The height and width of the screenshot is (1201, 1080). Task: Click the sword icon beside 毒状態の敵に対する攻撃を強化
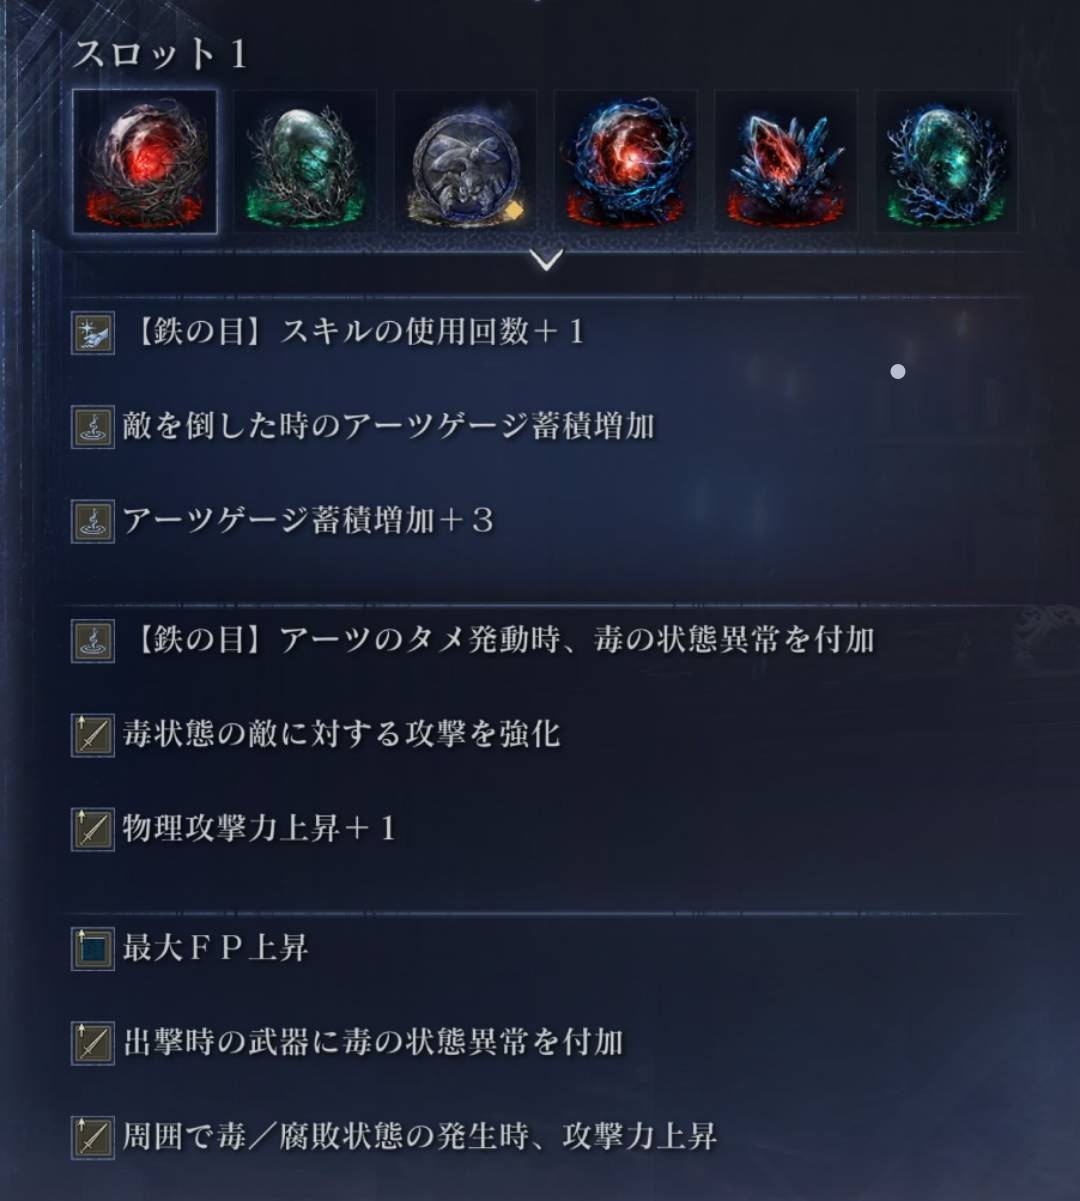[x=92, y=734]
